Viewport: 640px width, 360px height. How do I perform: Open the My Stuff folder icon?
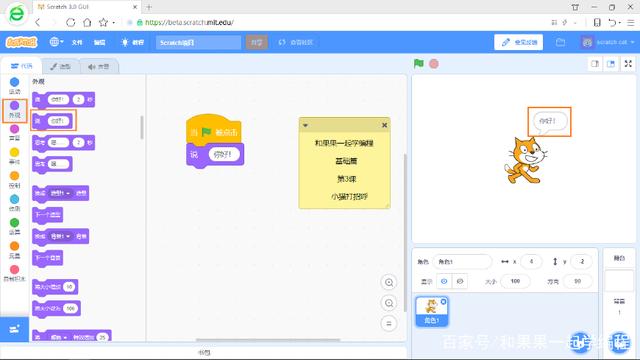(560, 42)
